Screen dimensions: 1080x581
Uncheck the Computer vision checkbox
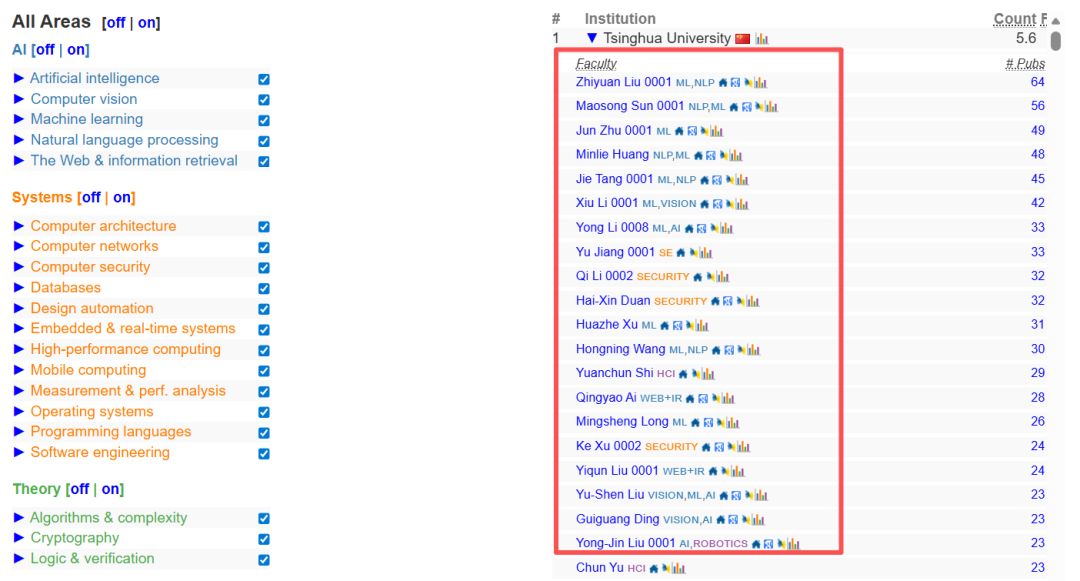click(264, 100)
